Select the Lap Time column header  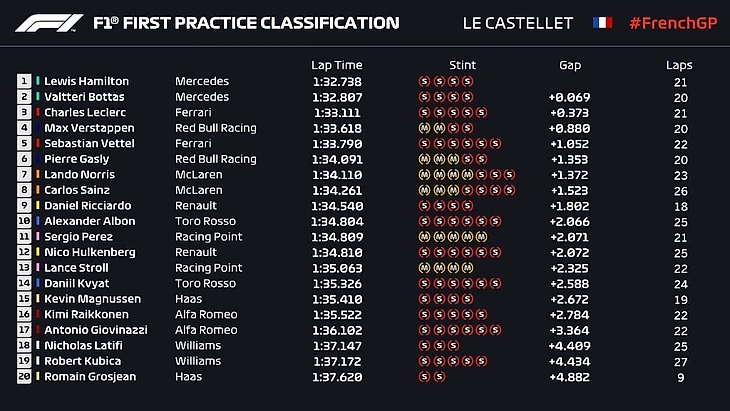(x=335, y=65)
